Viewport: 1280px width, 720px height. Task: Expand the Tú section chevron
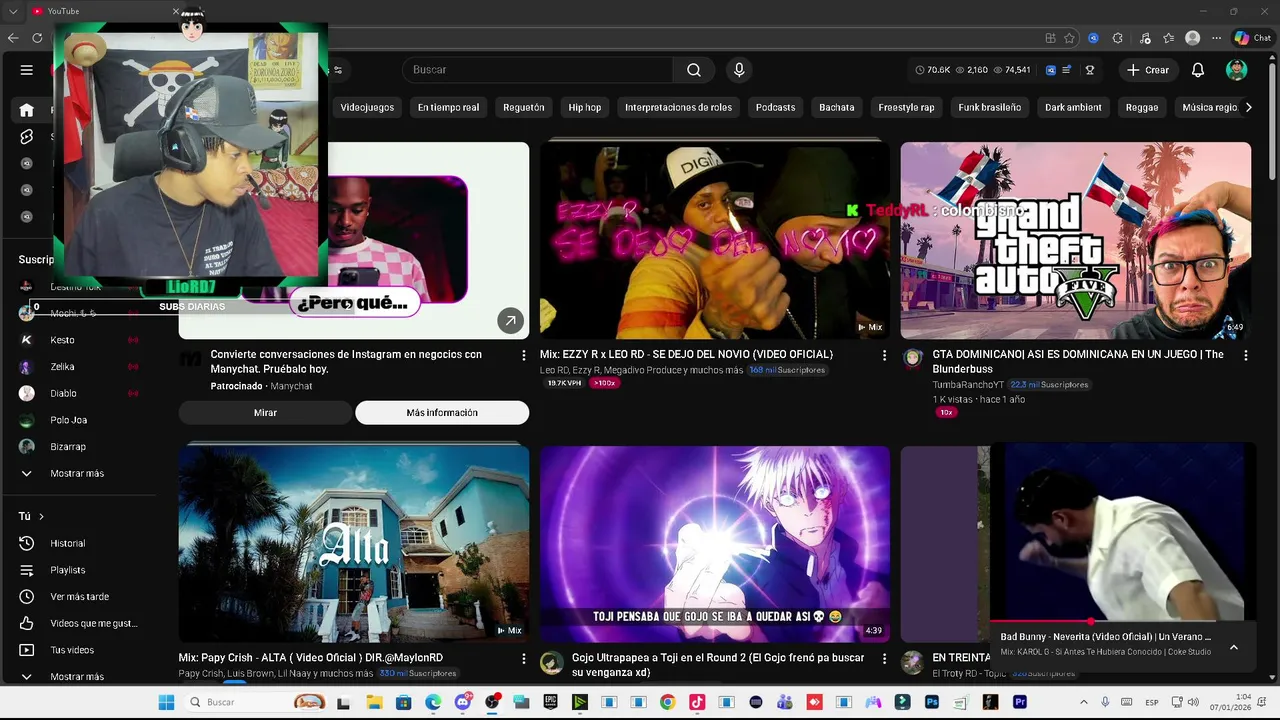click(41, 516)
